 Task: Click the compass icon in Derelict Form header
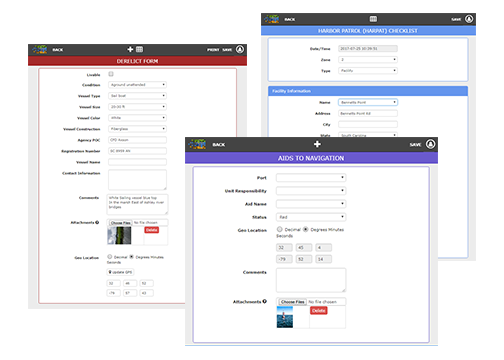pyautogui.click(x=240, y=49)
